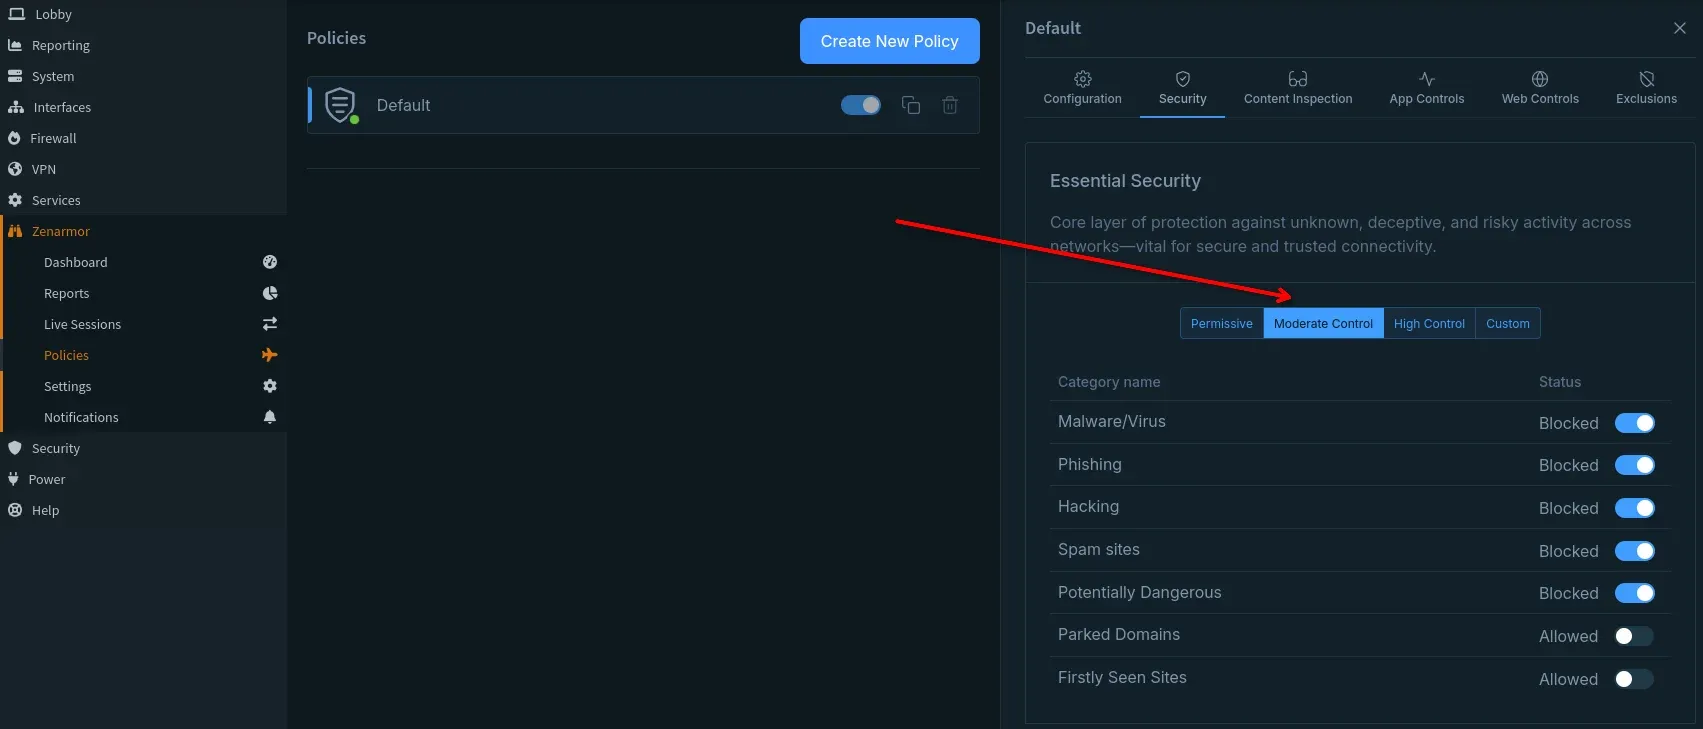Switch to the Web Controls tab
The image size is (1703, 729).
coord(1540,88)
